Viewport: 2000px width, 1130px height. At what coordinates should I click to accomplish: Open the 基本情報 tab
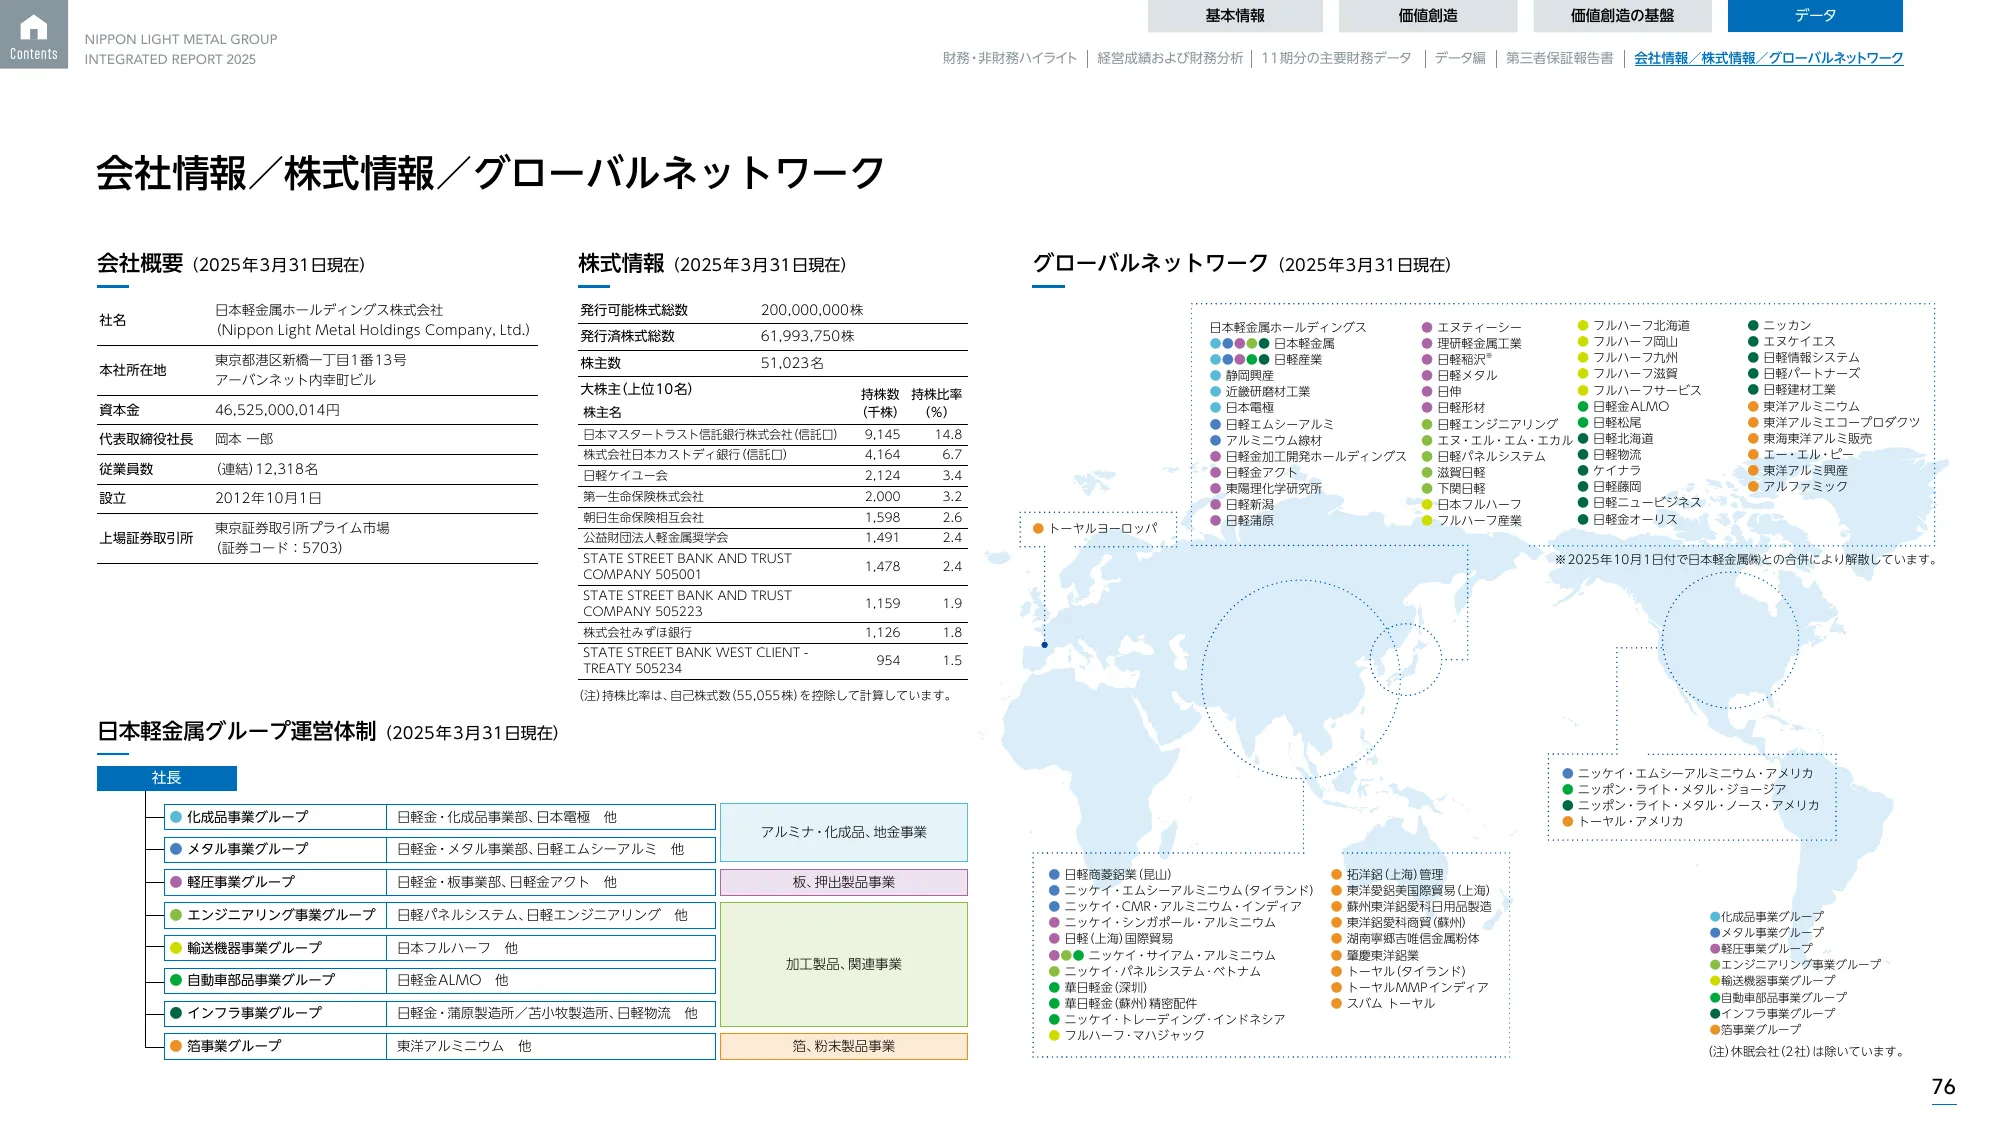[1235, 15]
